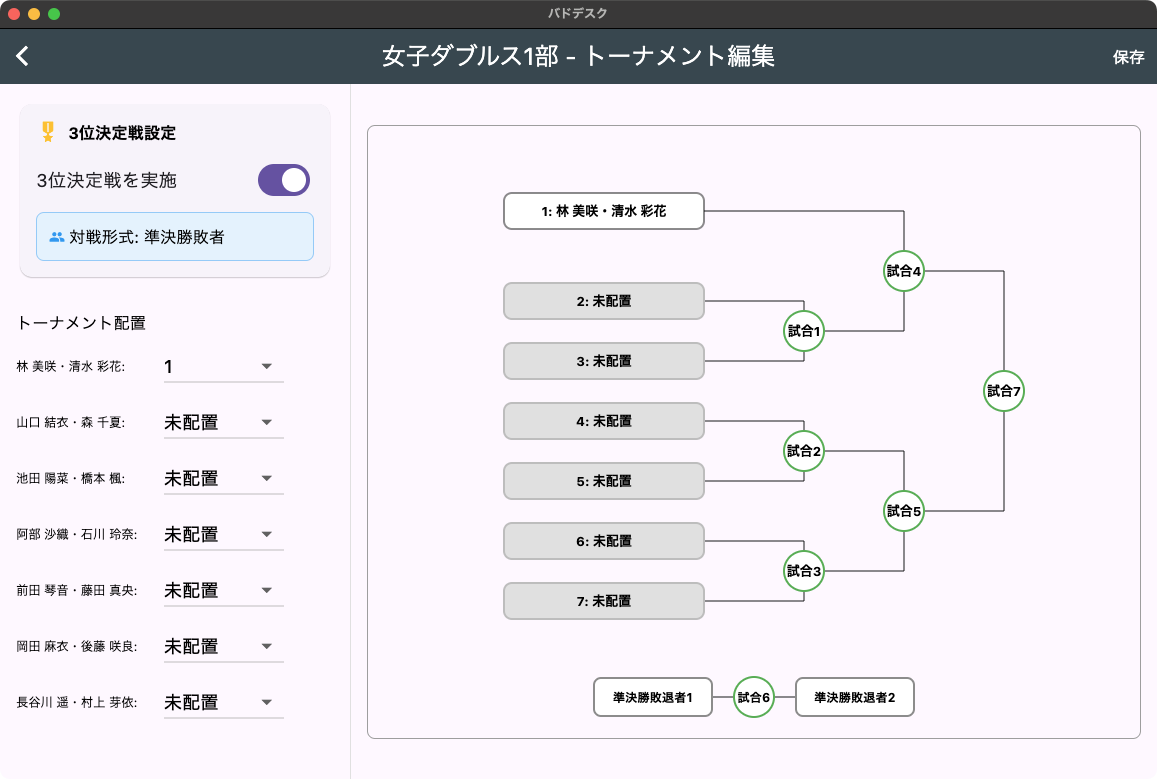Select the 準決勝敗退者2 box
Image resolution: width=1157 pixels, height=779 pixels.
[854, 697]
